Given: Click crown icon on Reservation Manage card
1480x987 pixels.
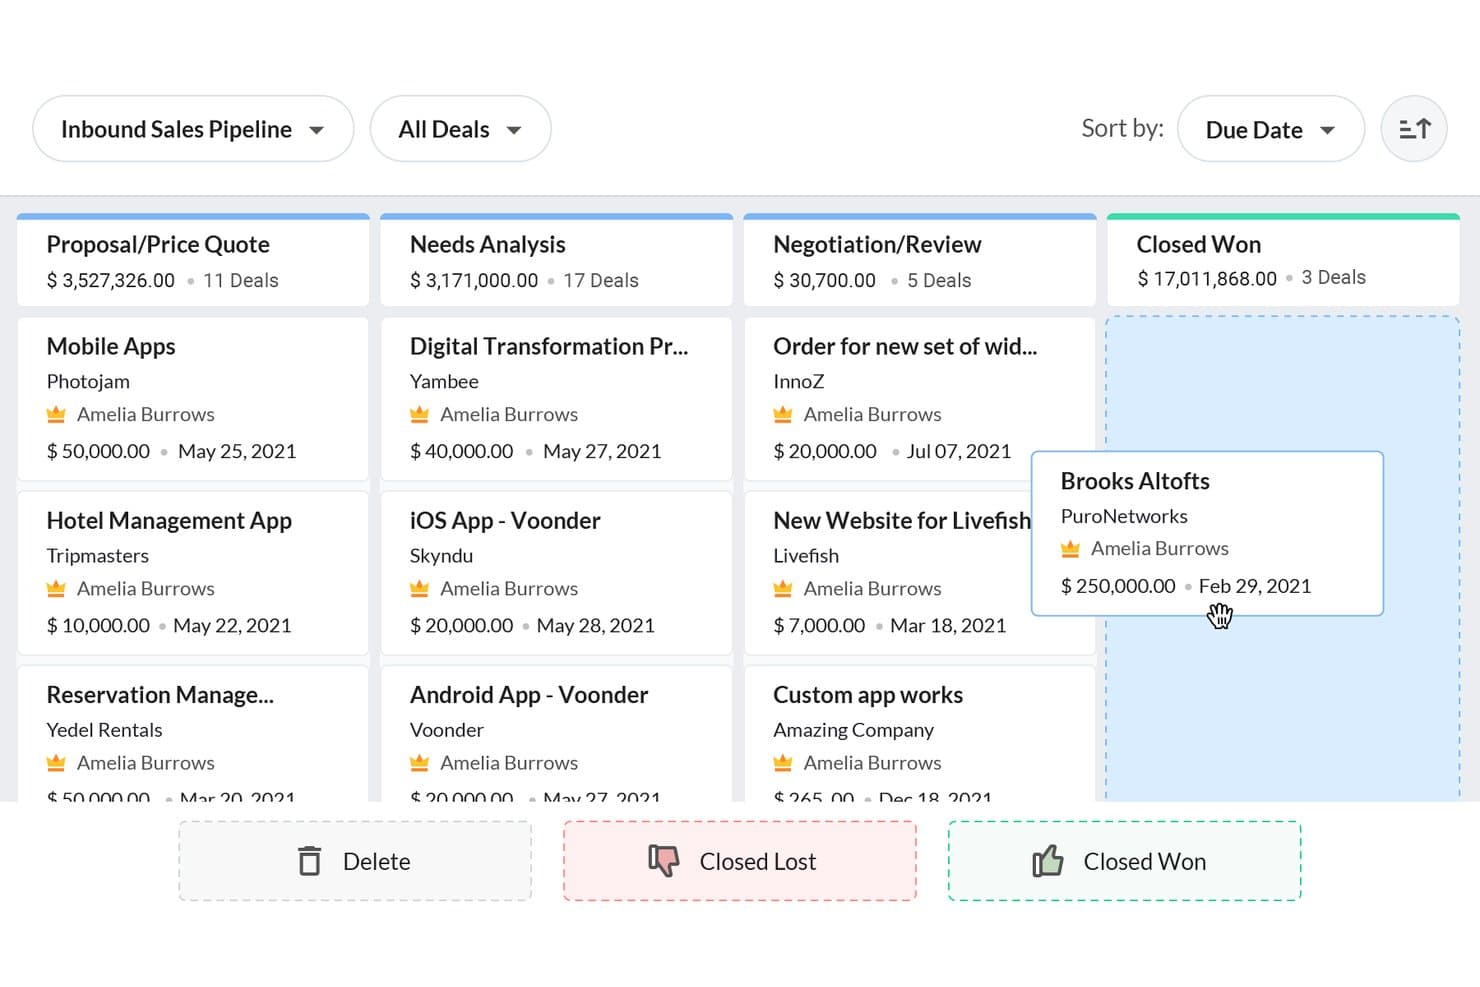Looking at the screenshot, I should pos(56,763).
